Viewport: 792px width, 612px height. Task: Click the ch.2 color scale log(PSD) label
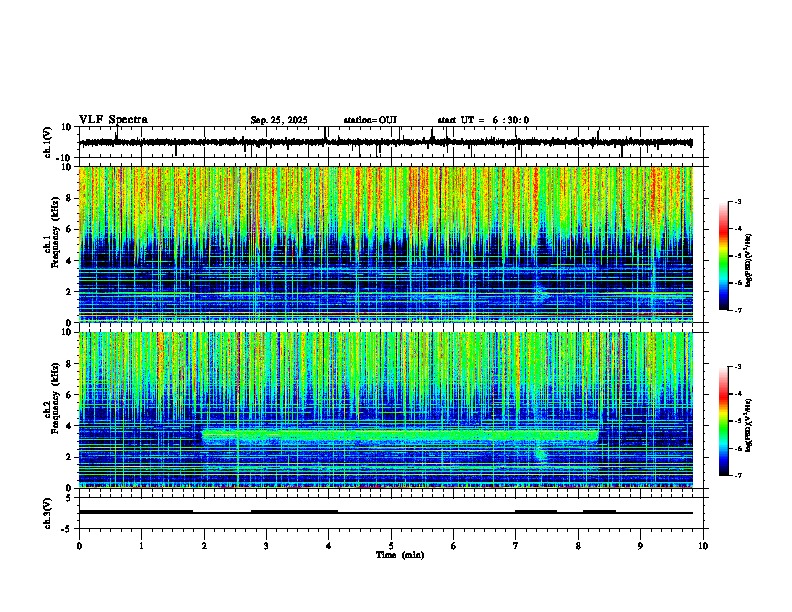pos(749,426)
